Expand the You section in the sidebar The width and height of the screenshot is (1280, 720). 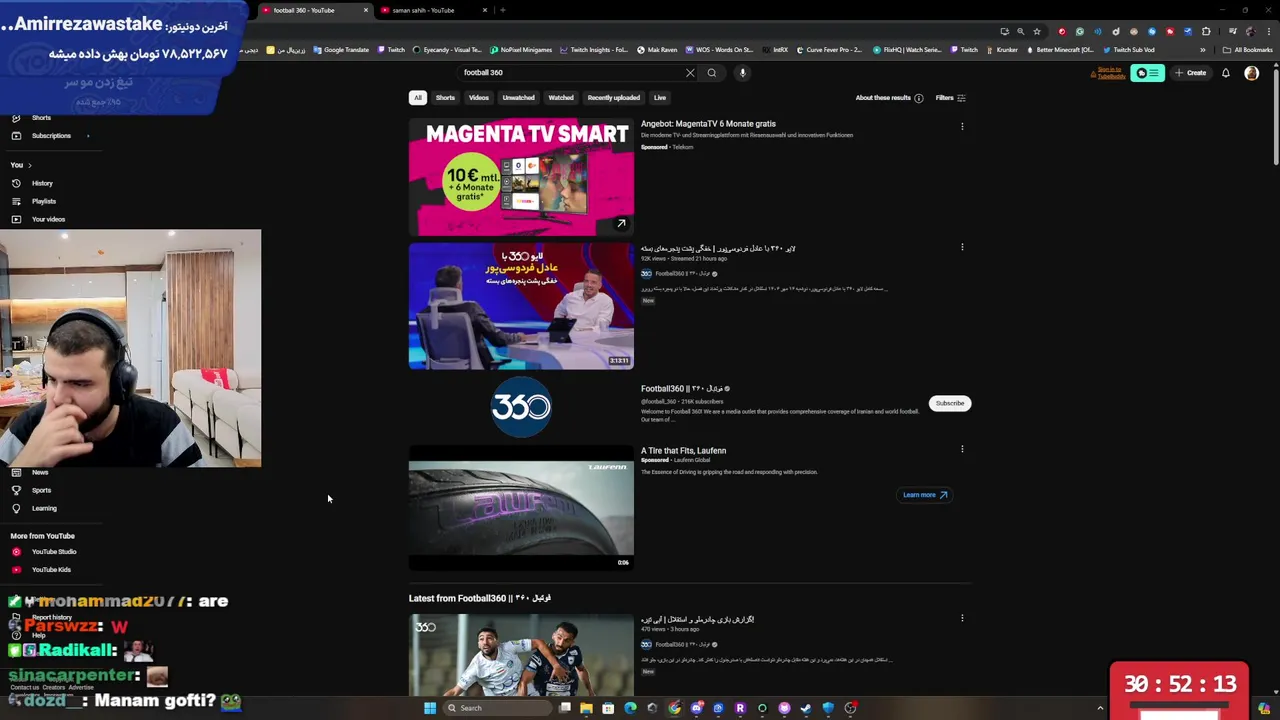point(21,165)
